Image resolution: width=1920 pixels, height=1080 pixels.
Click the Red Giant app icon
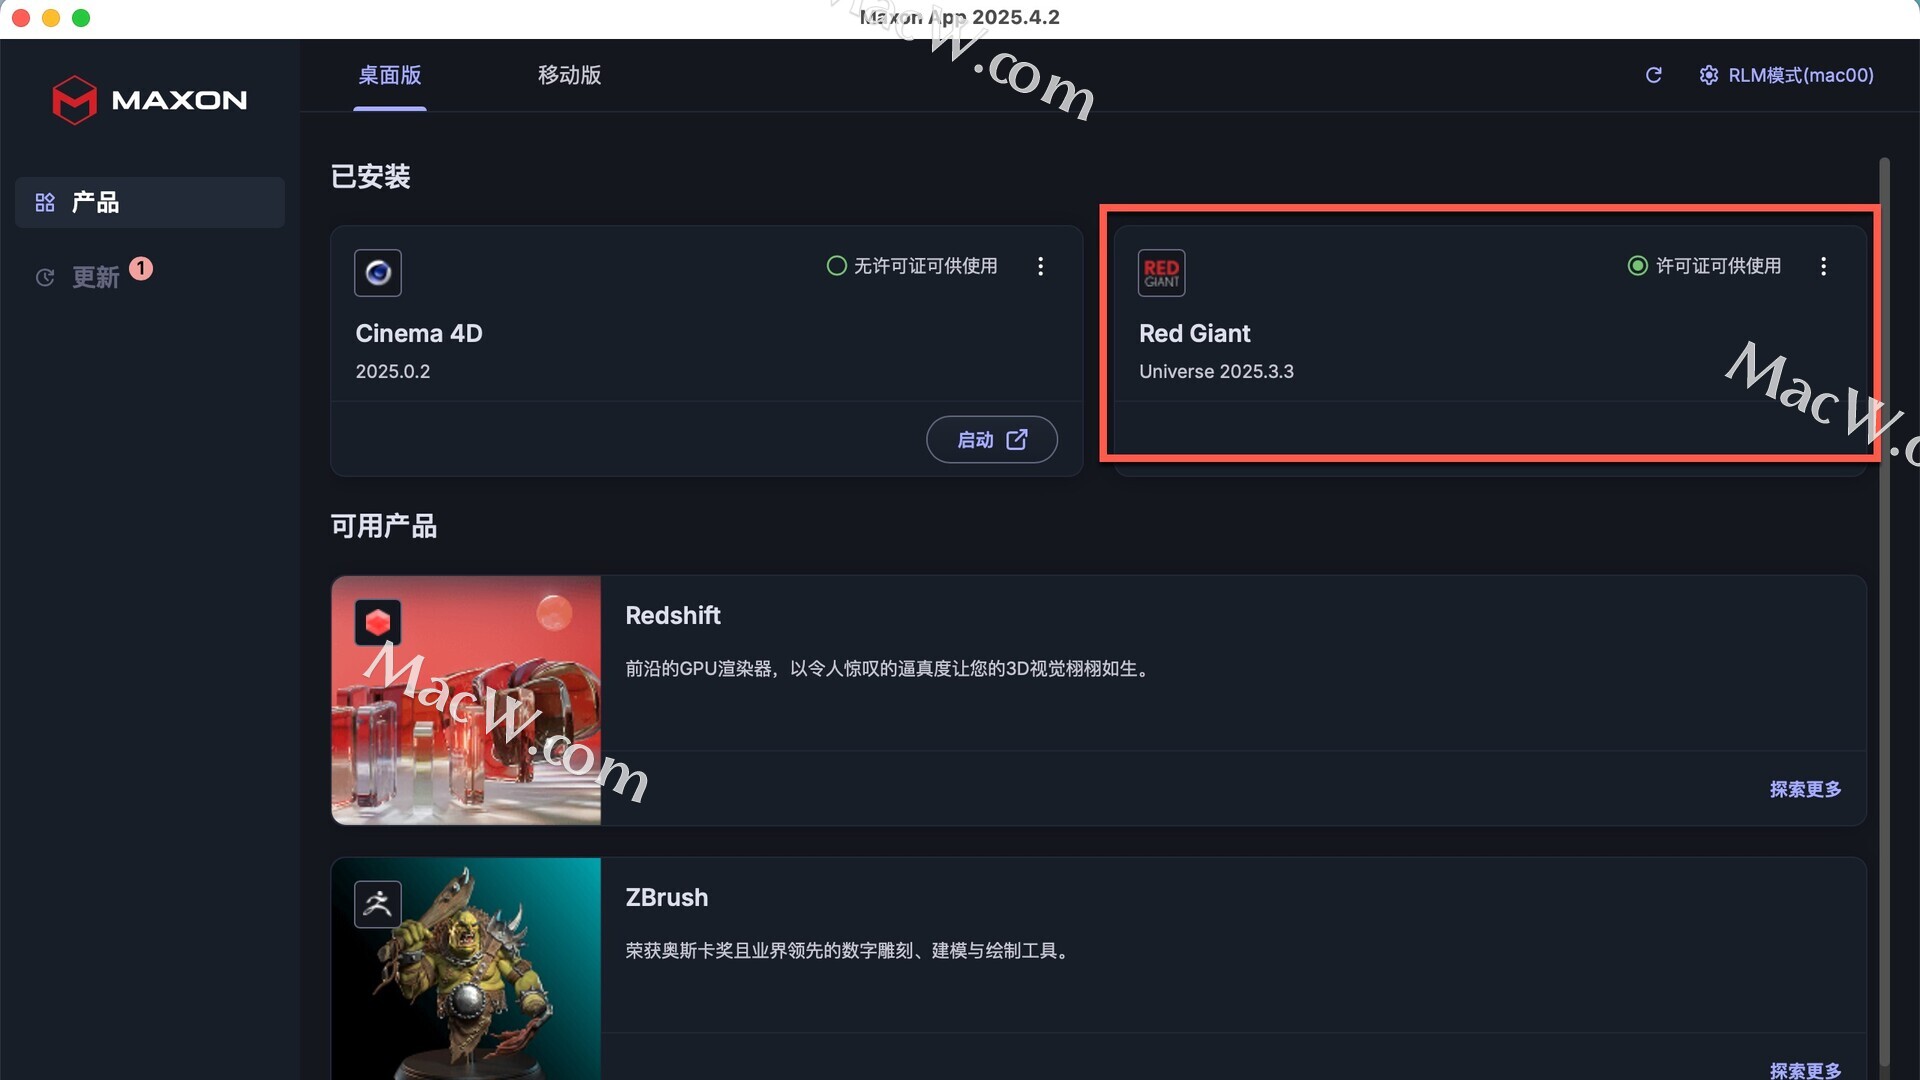(1161, 272)
